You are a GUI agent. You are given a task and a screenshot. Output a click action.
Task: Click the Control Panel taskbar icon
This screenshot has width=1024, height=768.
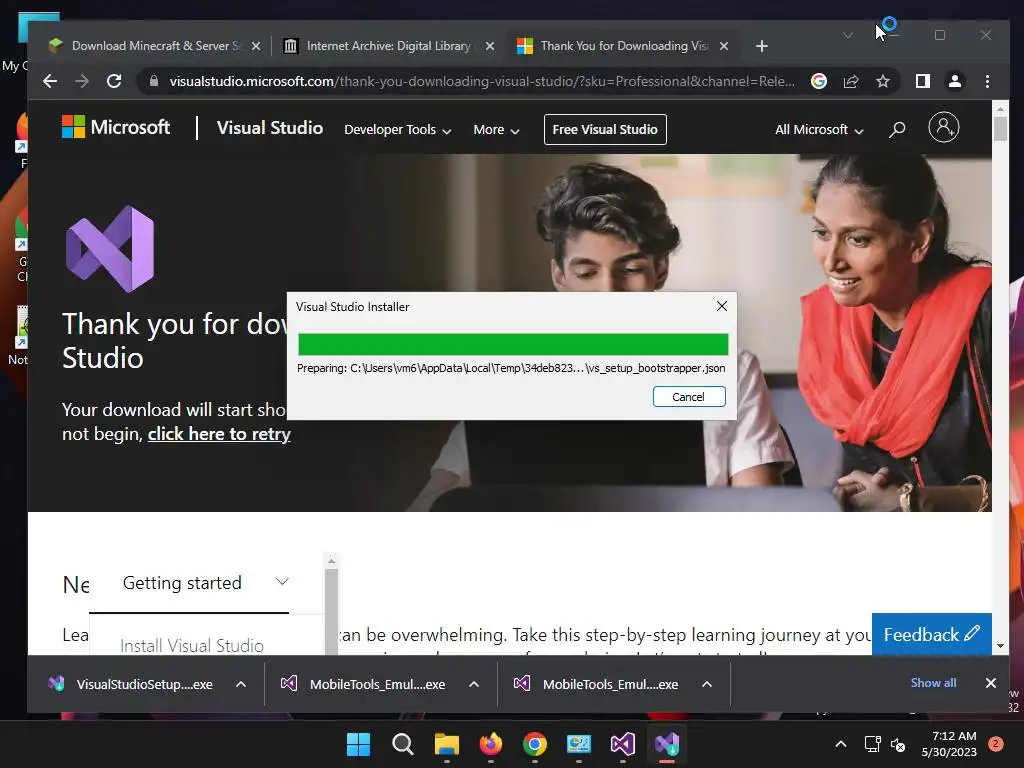(579, 744)
